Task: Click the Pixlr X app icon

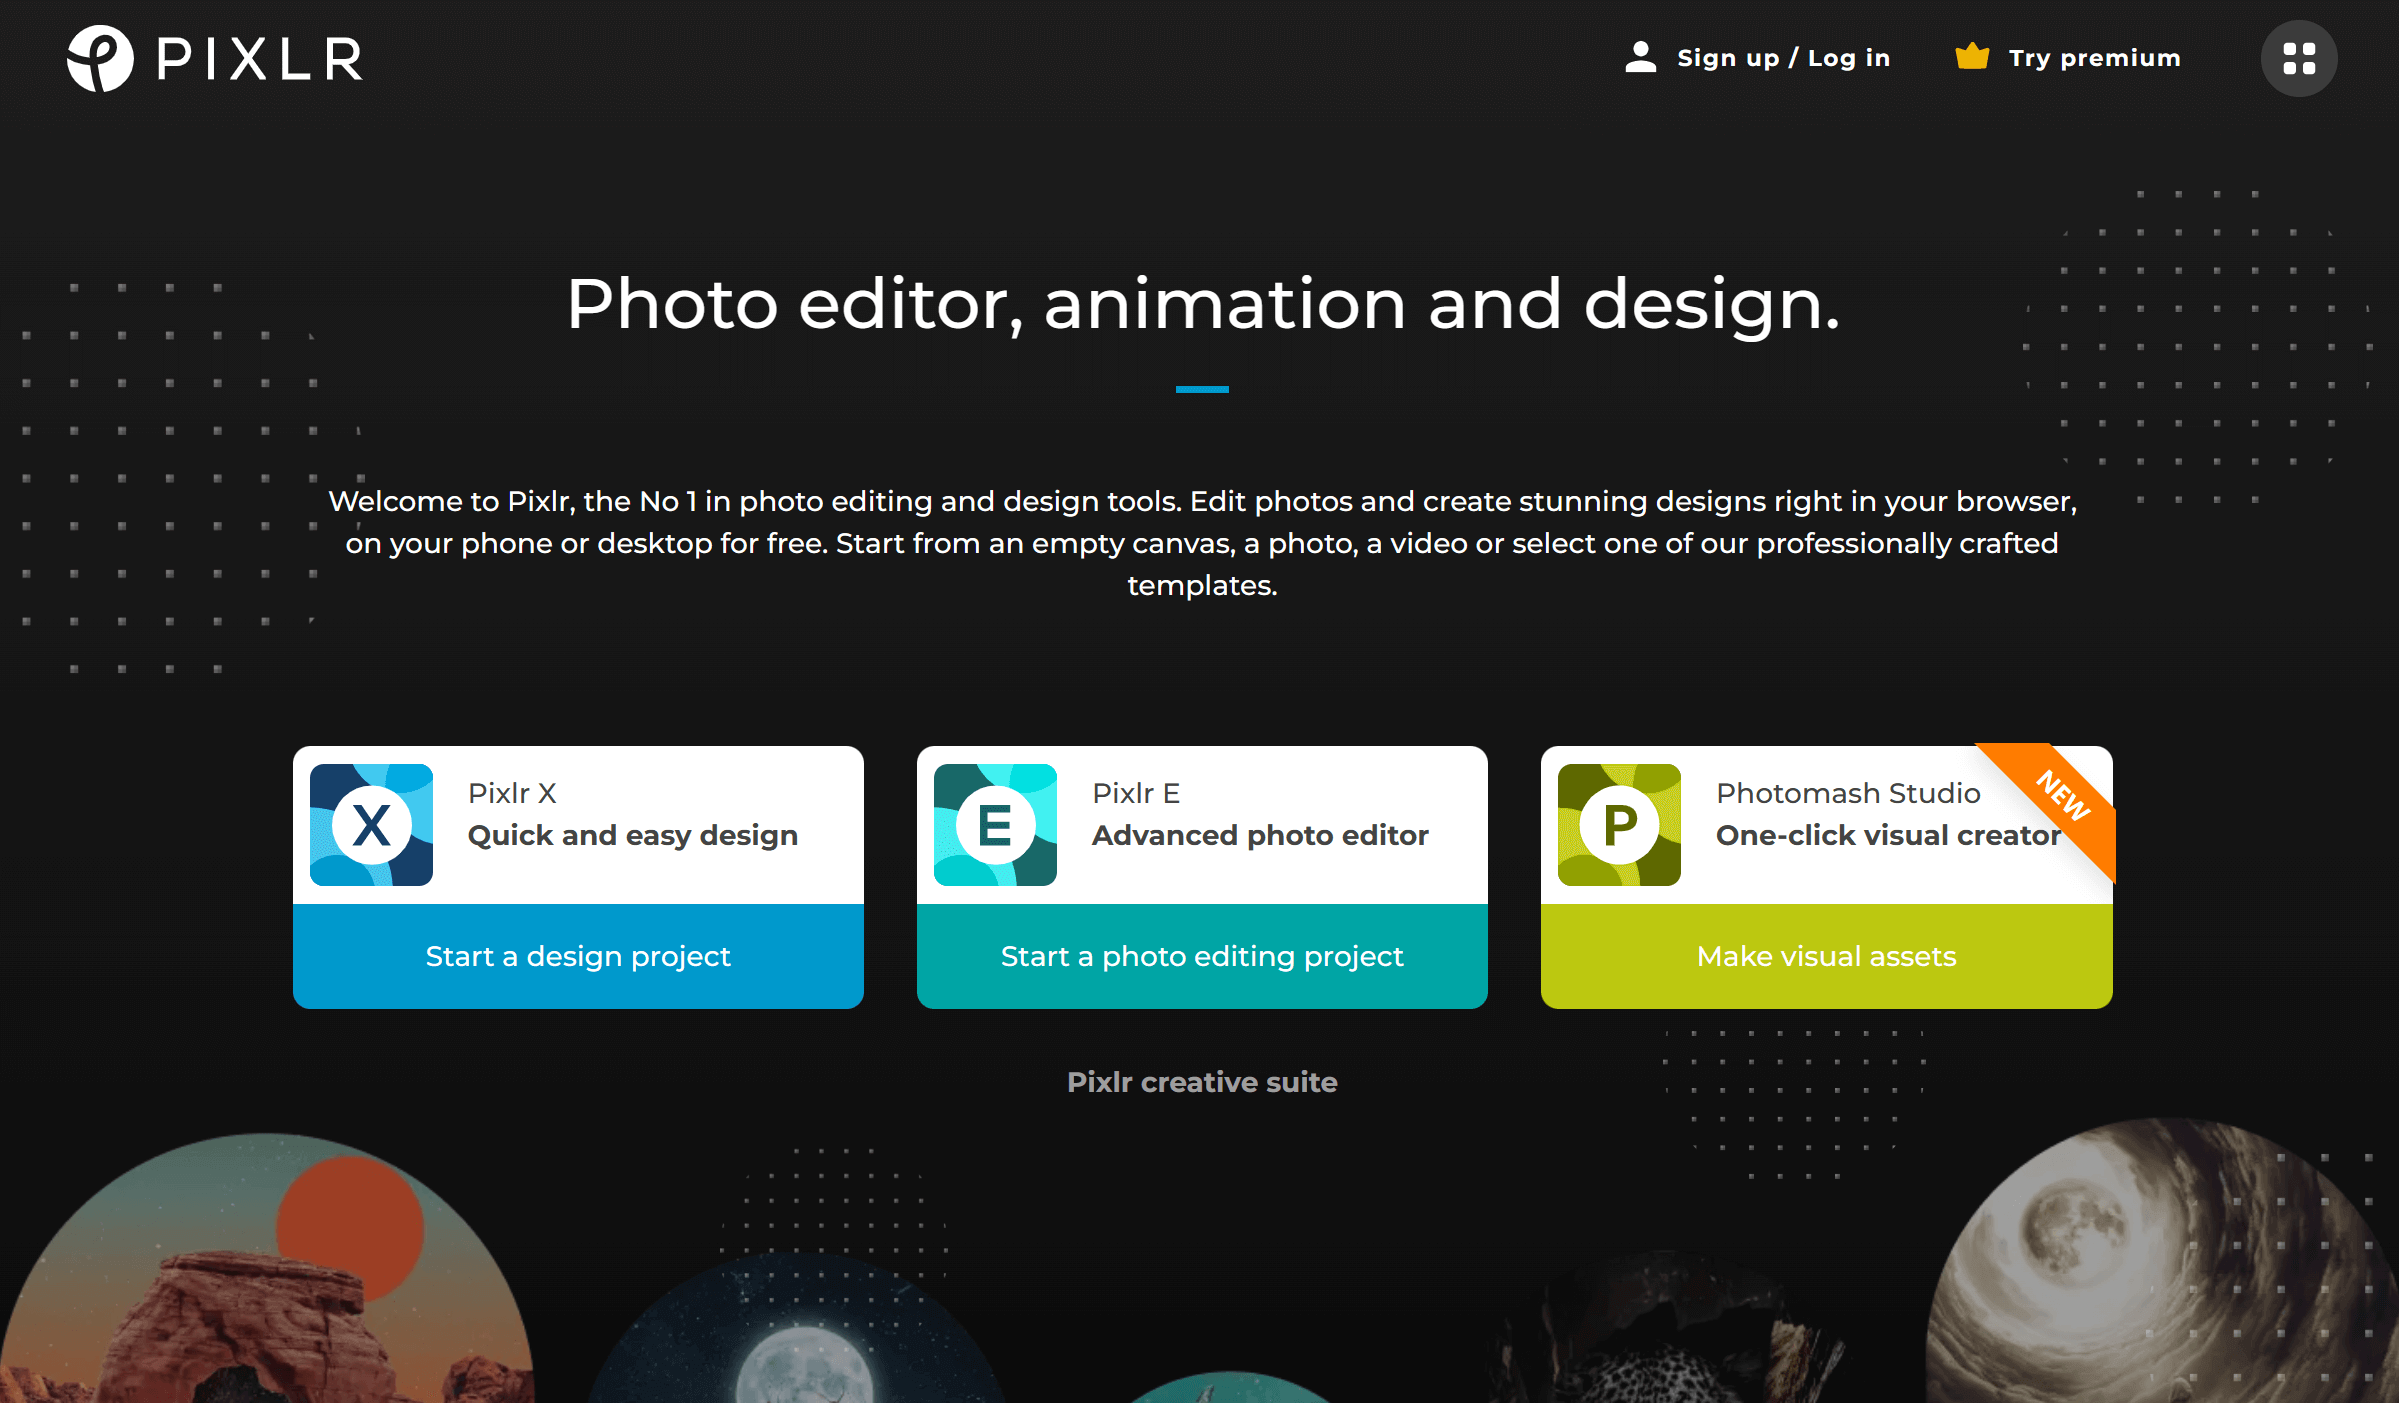Action: click(x=371, y=825)
